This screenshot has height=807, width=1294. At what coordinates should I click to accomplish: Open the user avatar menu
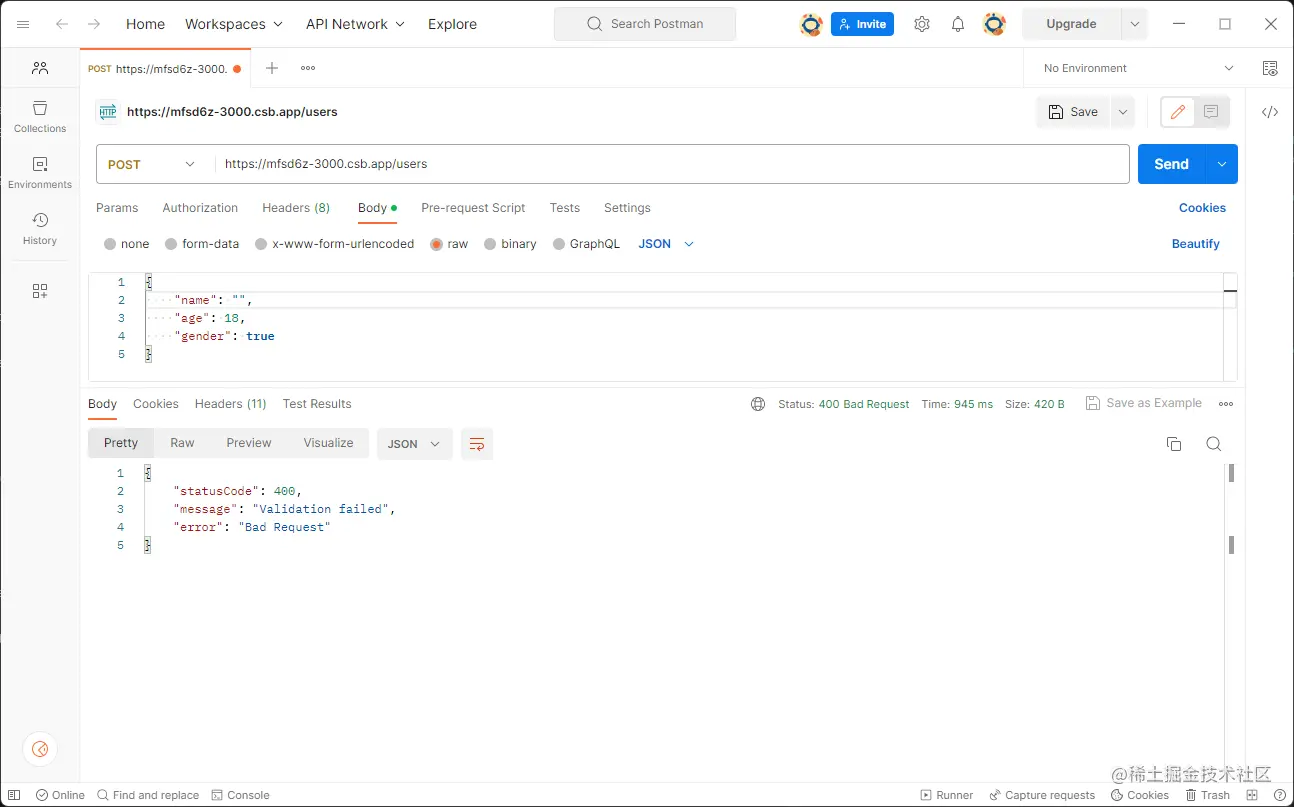tap(994, 24)
